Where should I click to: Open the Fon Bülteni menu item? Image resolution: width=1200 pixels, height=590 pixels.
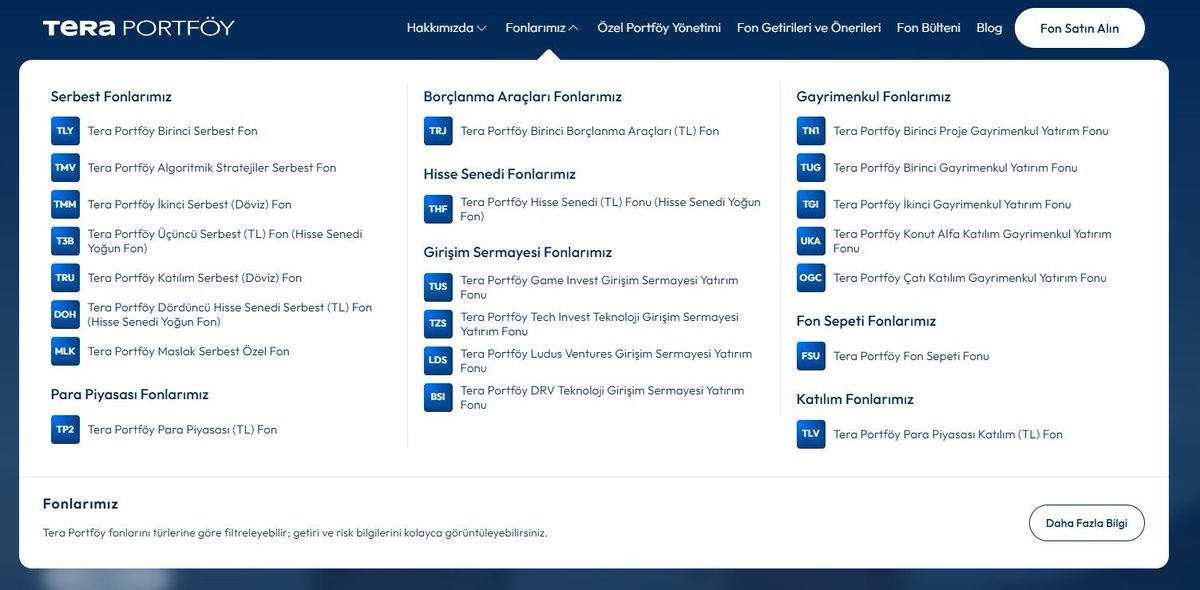click(x=928, y=28)
